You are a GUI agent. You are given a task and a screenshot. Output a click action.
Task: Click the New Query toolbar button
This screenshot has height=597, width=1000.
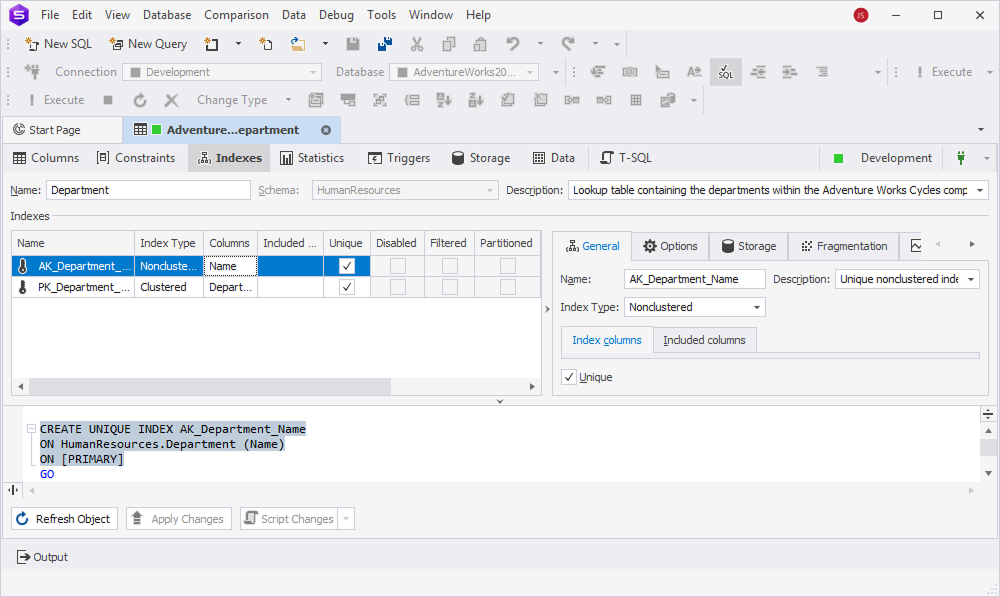[148, 44]
